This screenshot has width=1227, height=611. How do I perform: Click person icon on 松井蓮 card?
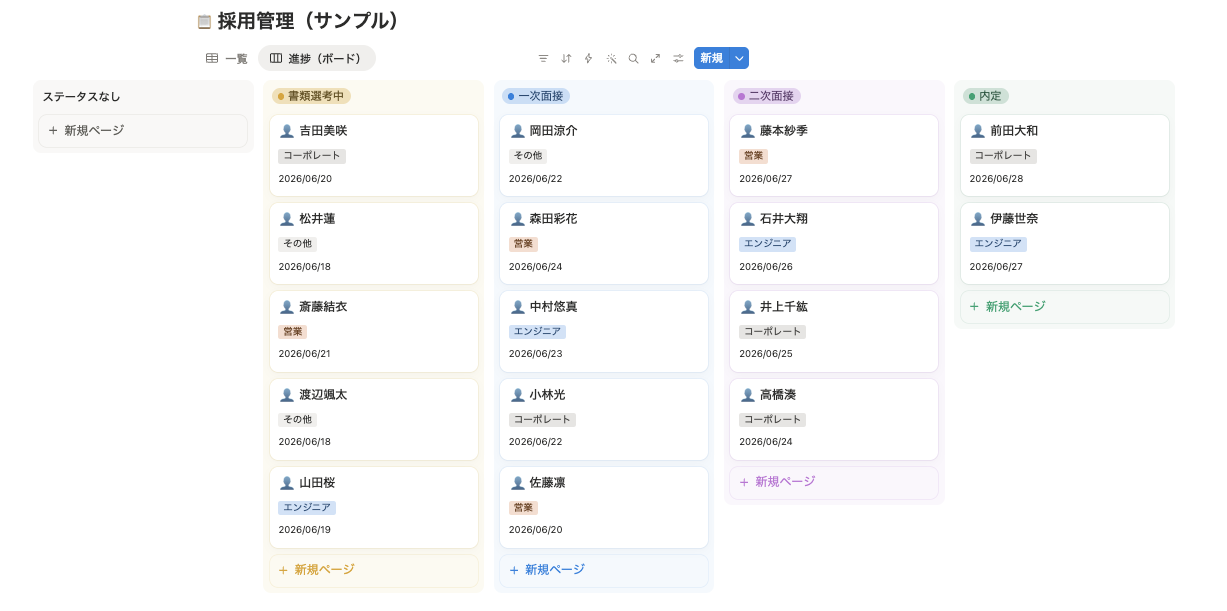click(x=287, y=219)
